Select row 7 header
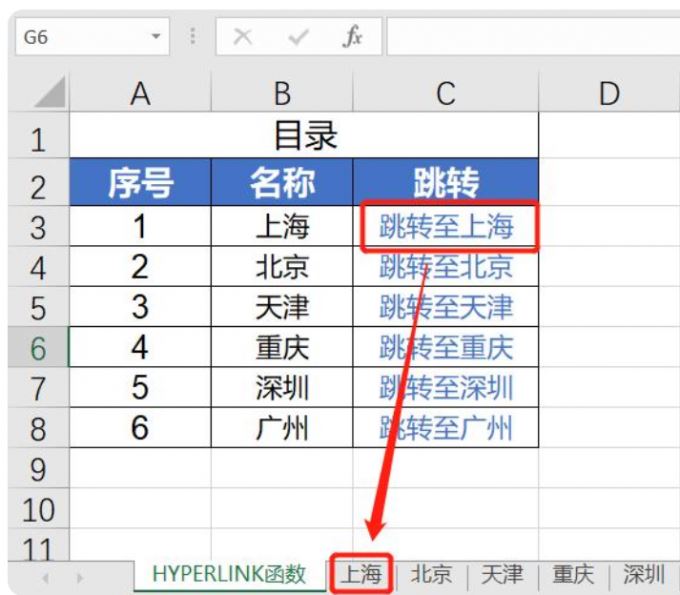Image resolution: width=680 pixels, height=595 pixels. pos(38,388)
